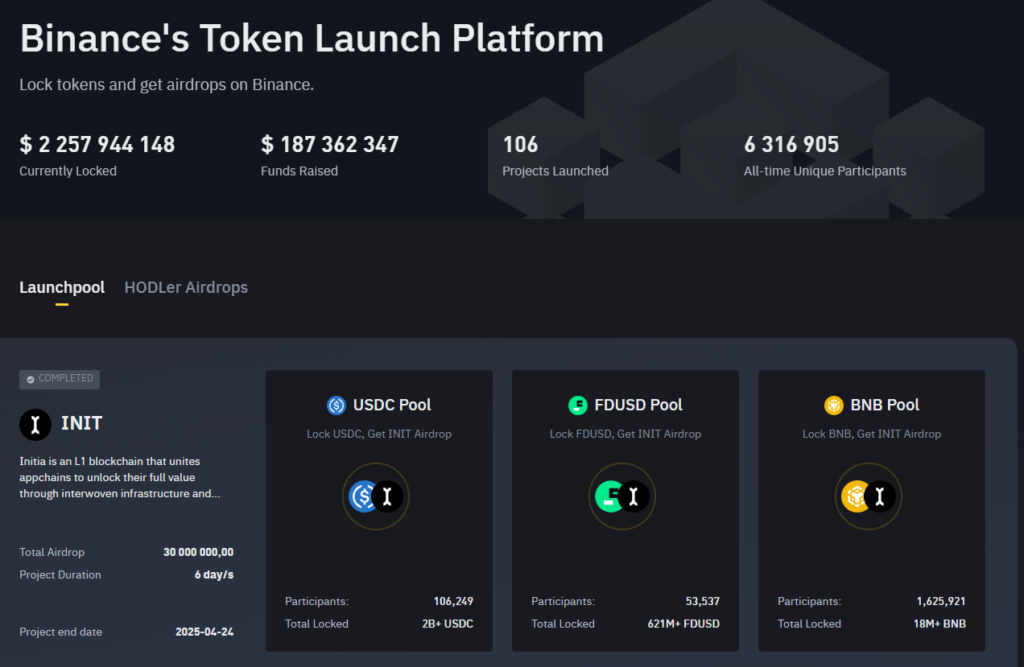Select the black INIT token logo
The width and height of the screenshot is (1024, 667).
[35, 424]
